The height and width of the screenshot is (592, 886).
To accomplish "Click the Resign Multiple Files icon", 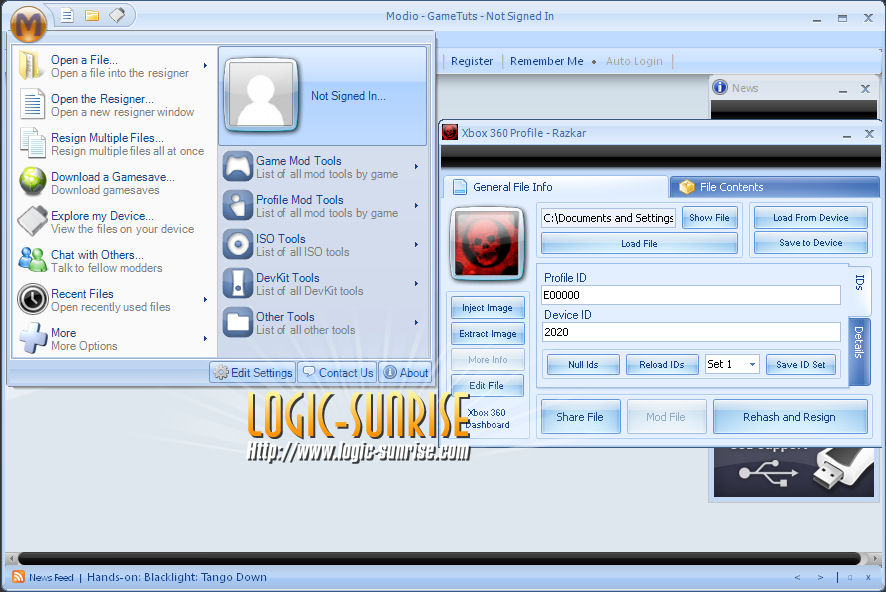I will (32, 143).
